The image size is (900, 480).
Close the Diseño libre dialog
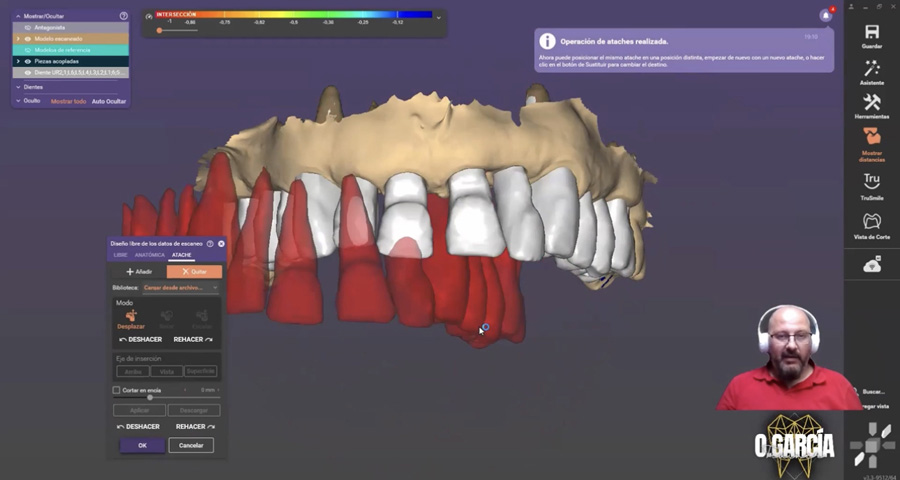[x=221, y=243]
